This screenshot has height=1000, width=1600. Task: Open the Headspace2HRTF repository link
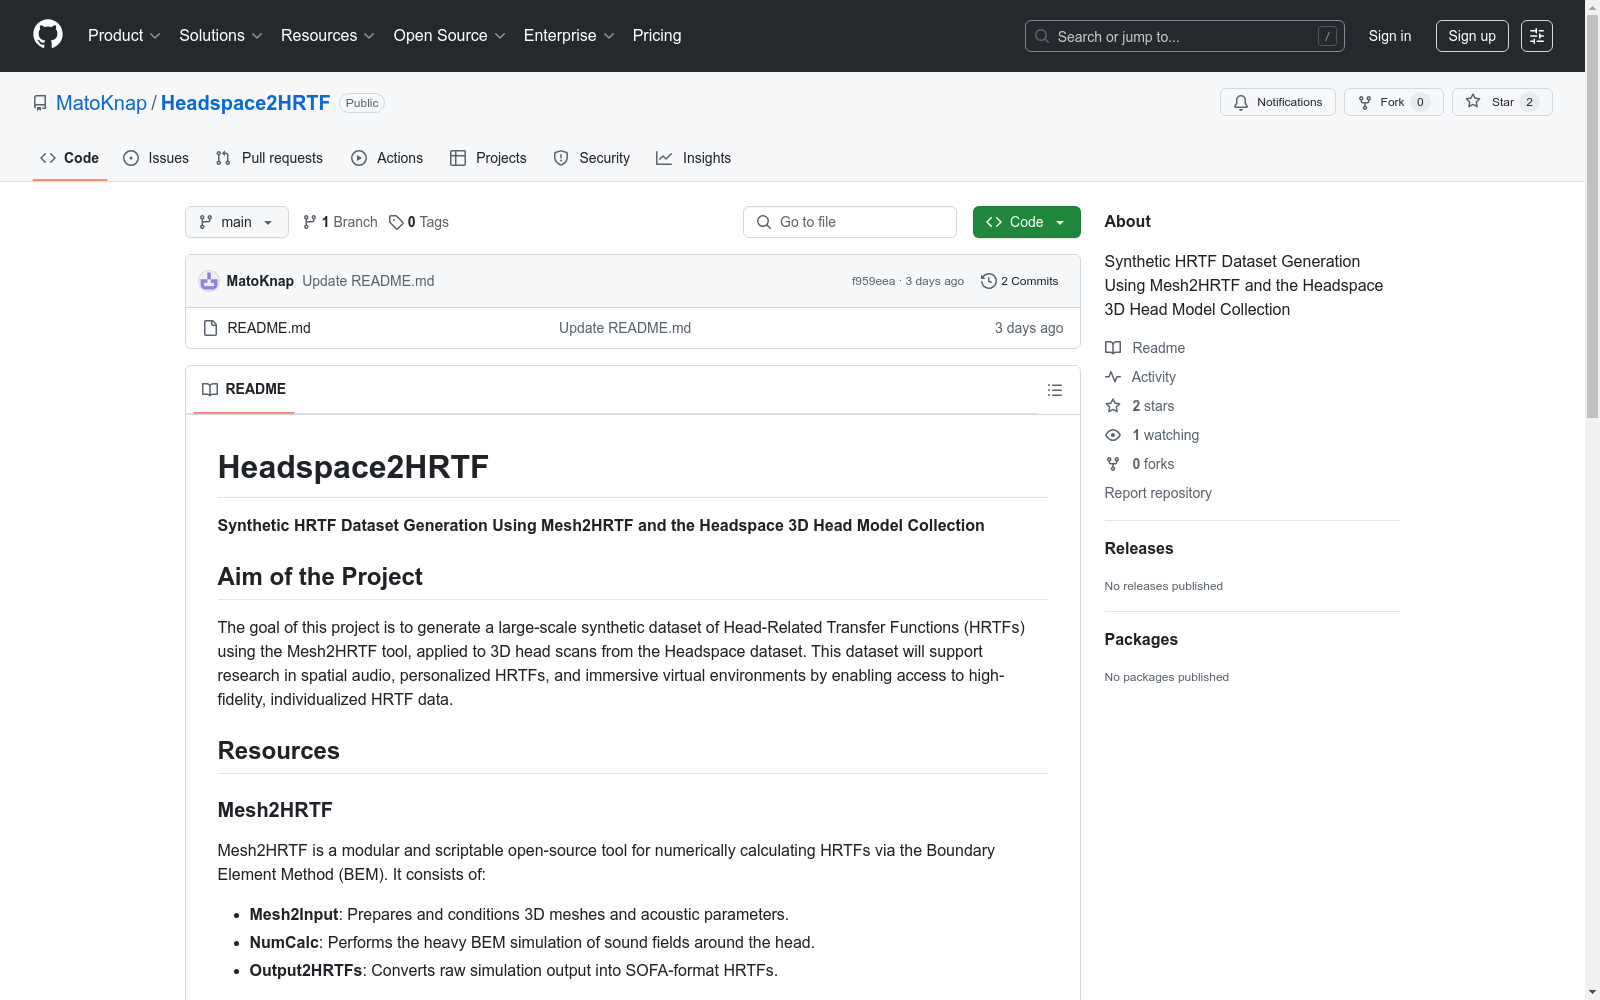pos(245,103)
